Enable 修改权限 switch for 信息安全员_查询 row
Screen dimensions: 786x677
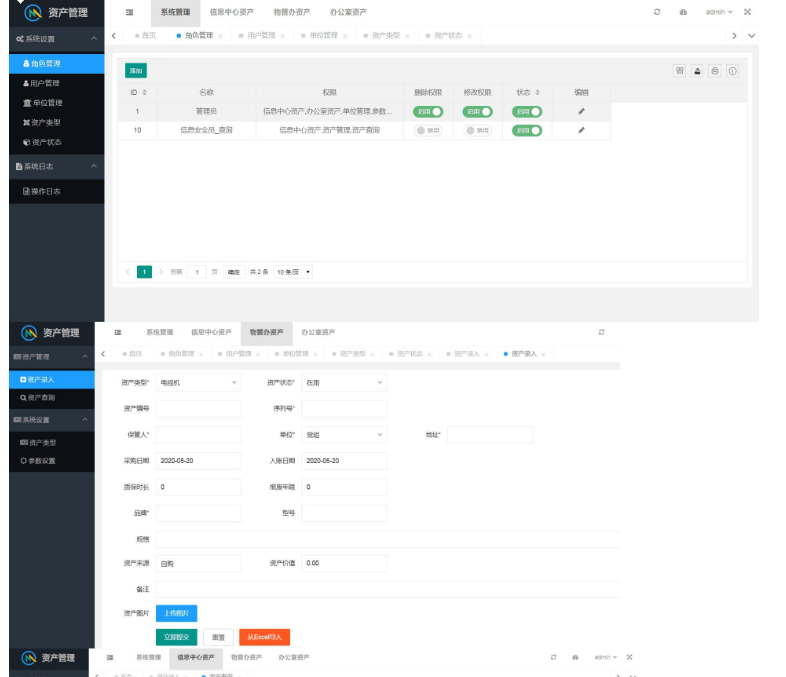[x=476, y=130]
